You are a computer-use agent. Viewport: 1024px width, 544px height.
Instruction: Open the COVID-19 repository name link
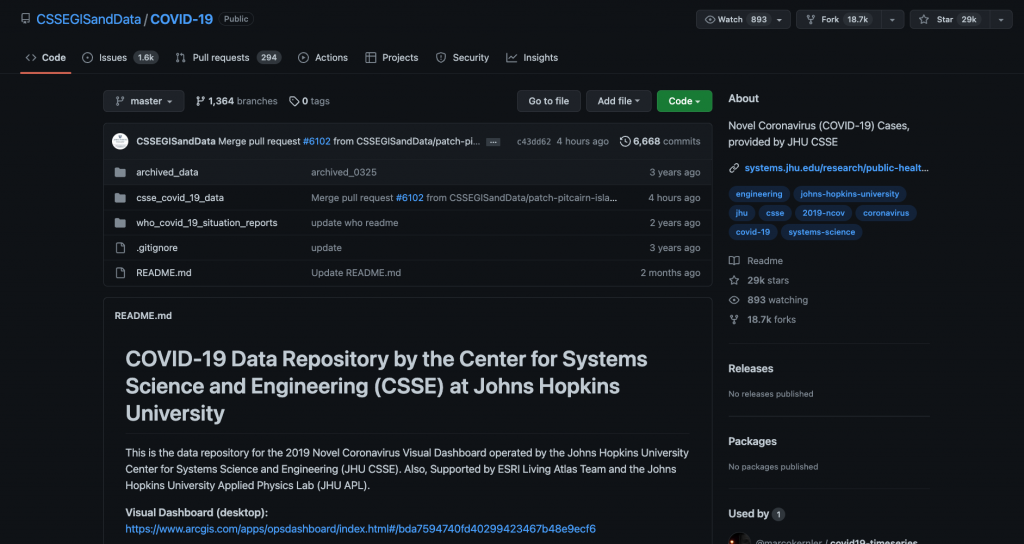[182, 19]
